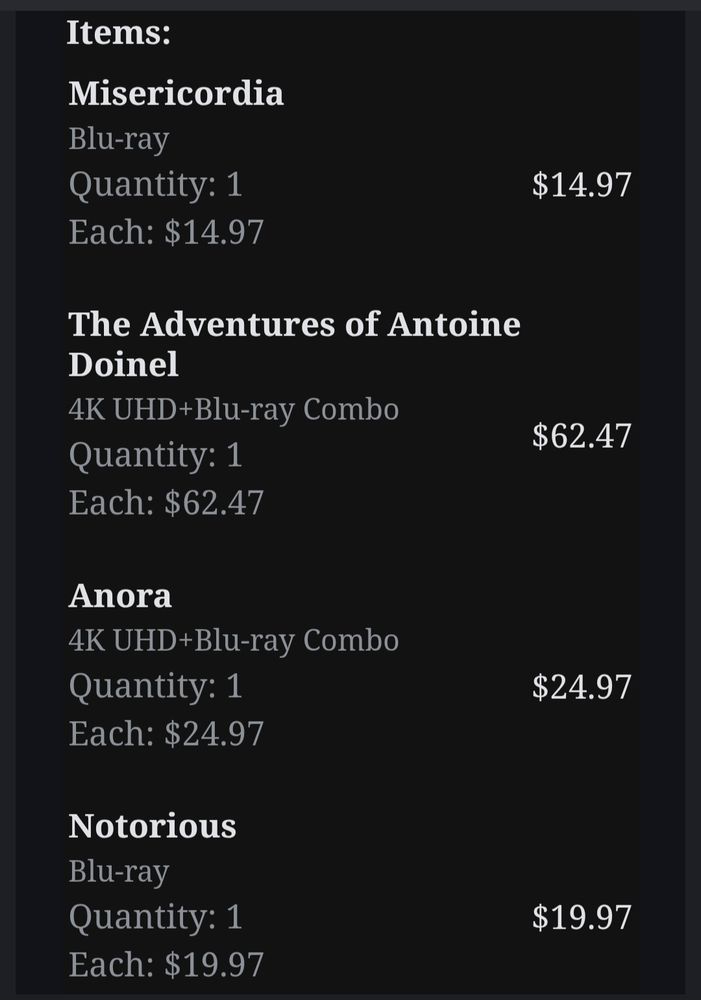Click the $62.47 line total

pos(581,436)
